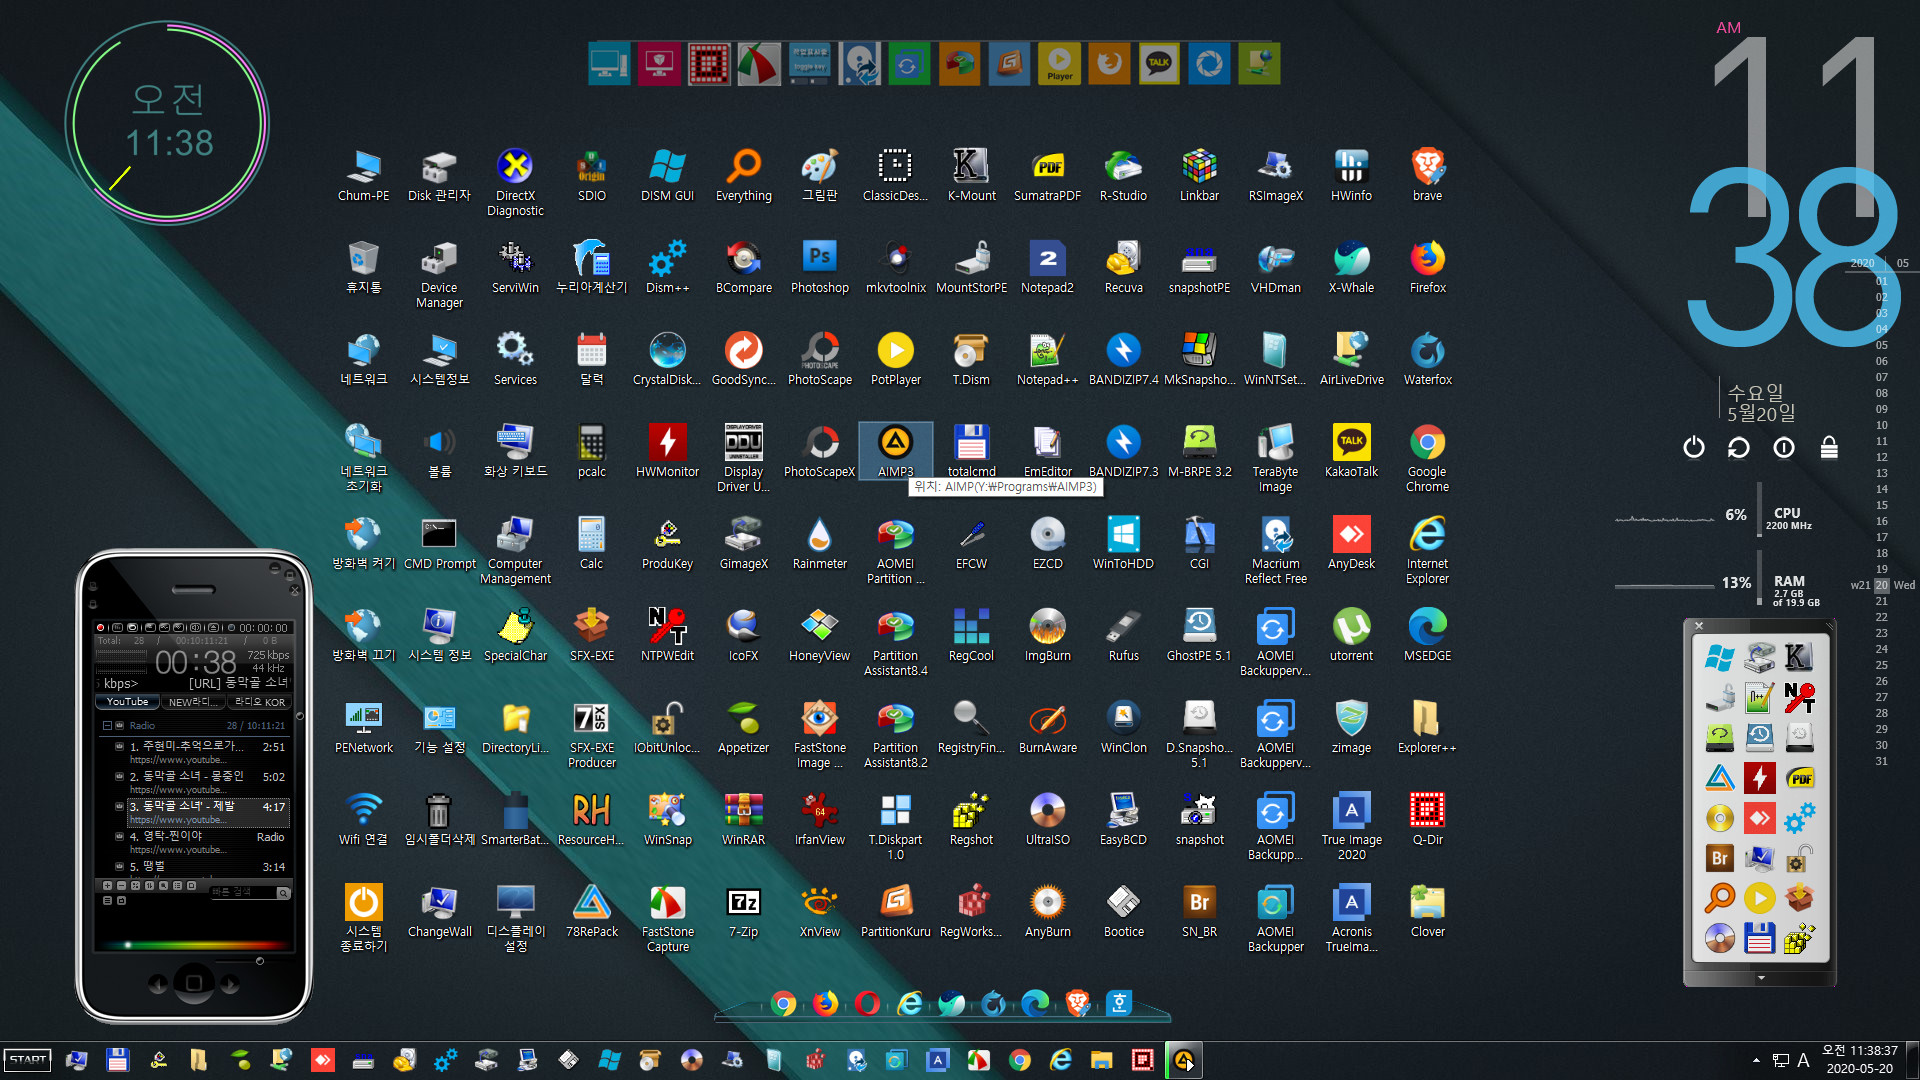Open the 방화벽 켜기 firewall icon
Viewport: 1920px width, 1080px height.
(x=363, y=543)
